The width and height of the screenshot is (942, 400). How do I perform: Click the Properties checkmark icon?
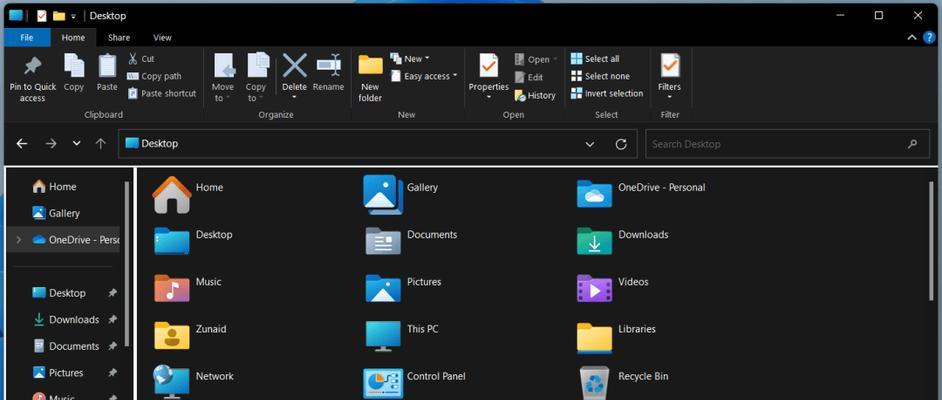point(489,65)
